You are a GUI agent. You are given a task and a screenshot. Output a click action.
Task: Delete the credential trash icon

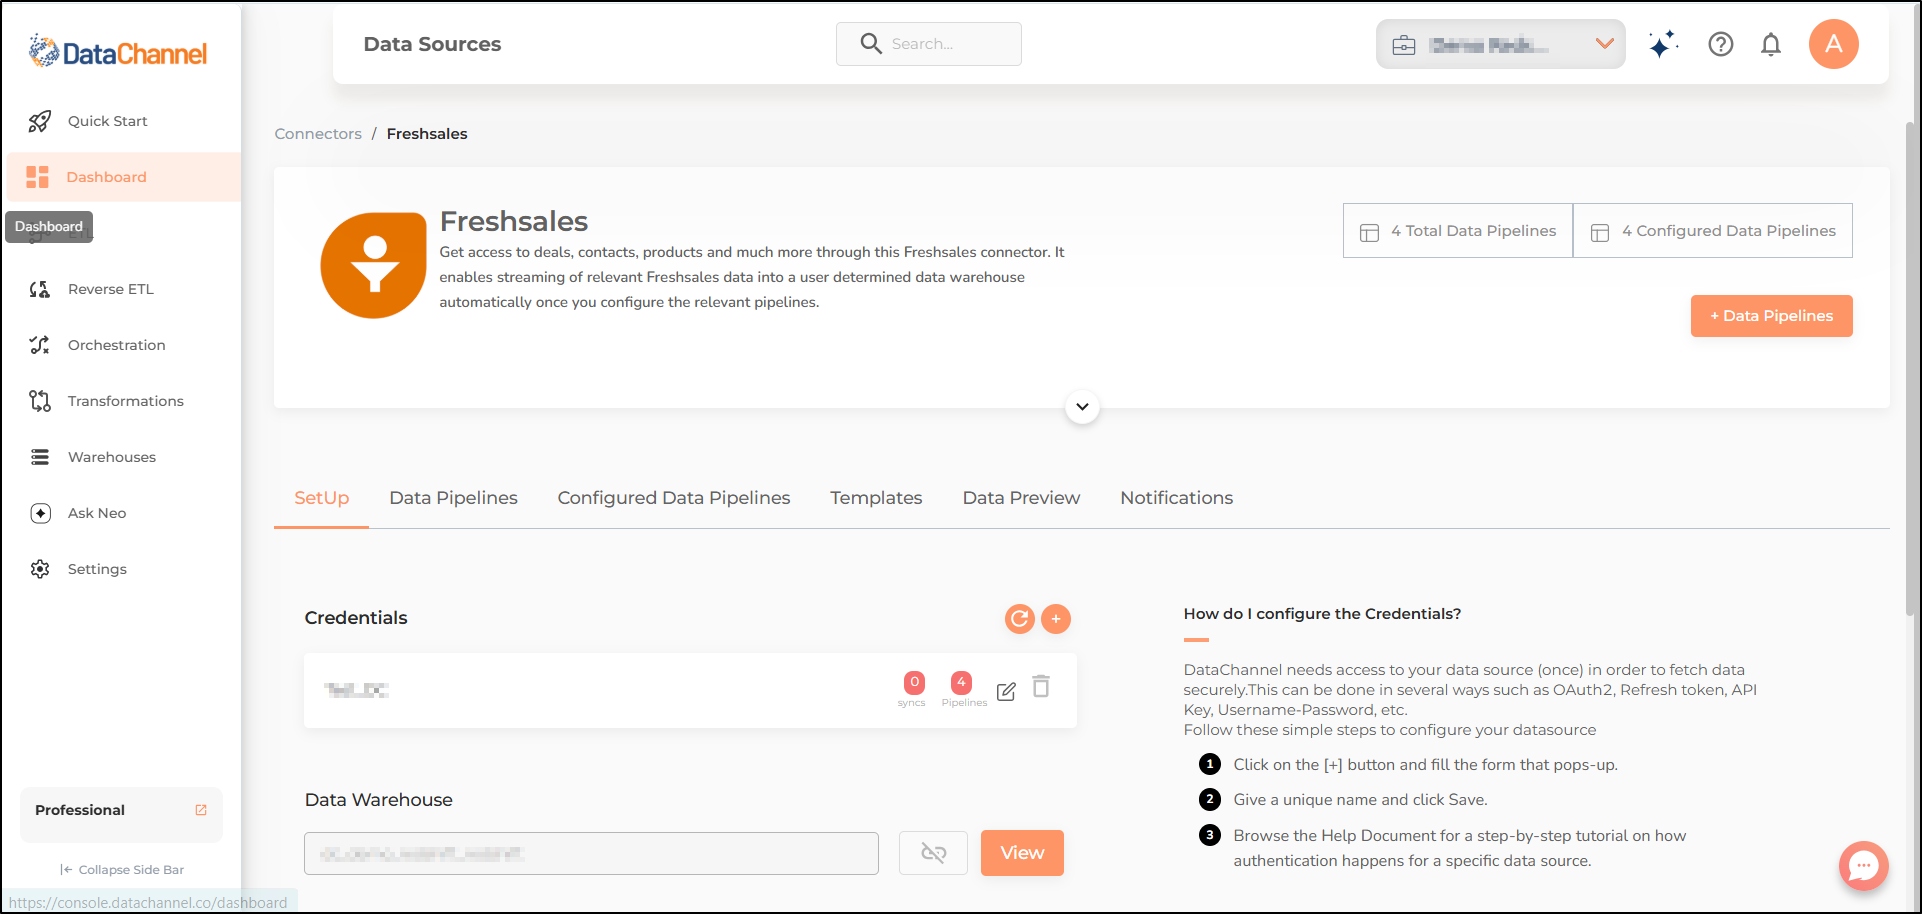click(1041, 687)
